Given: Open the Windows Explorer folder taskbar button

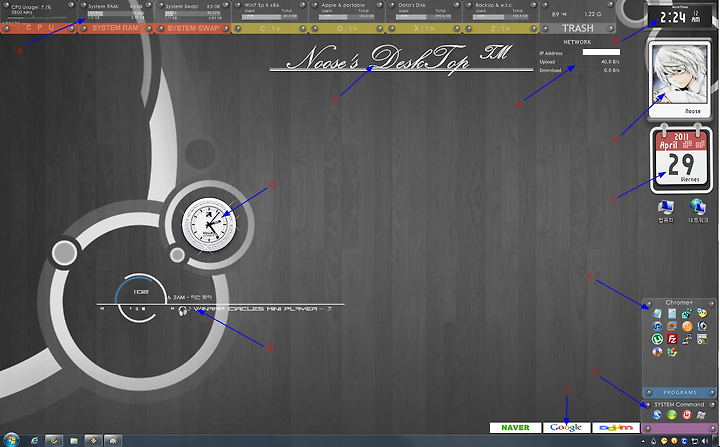Looking at the screenshot, I should click(74, 441).
